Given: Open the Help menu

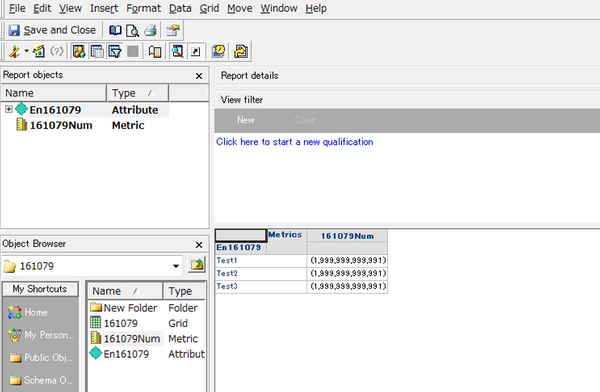Looking at the screenshot, I should (x=316, y=8).
